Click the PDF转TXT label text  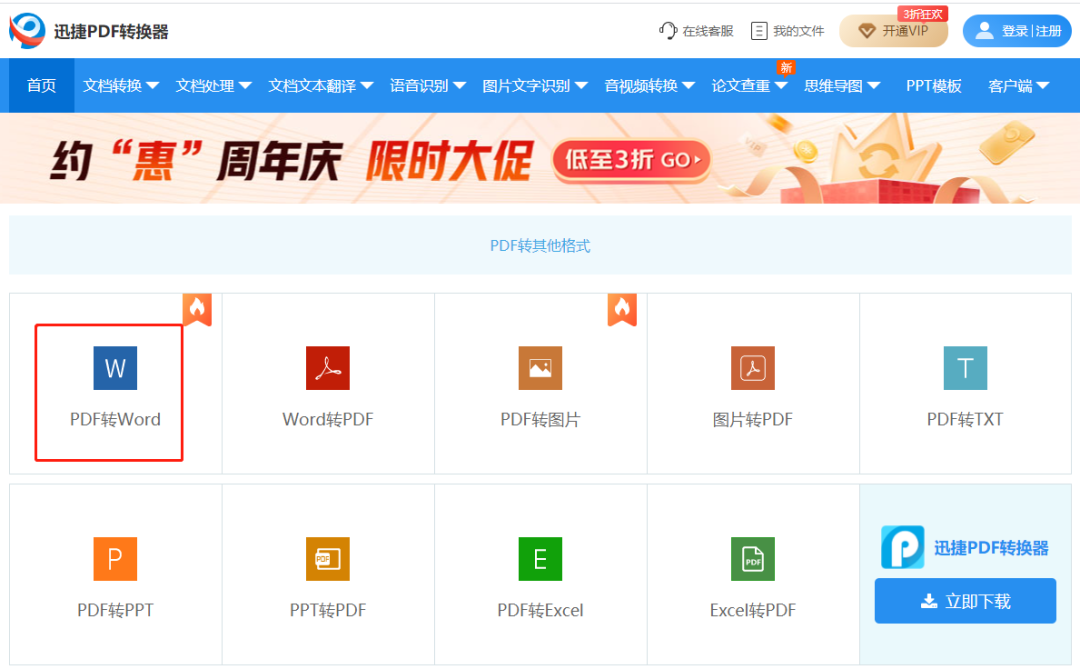point(965,419)
